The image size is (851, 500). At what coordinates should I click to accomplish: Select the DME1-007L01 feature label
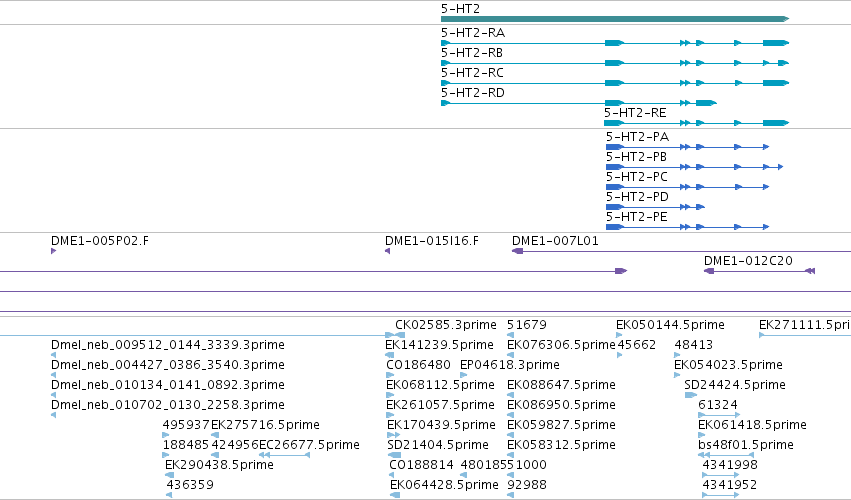555,241
